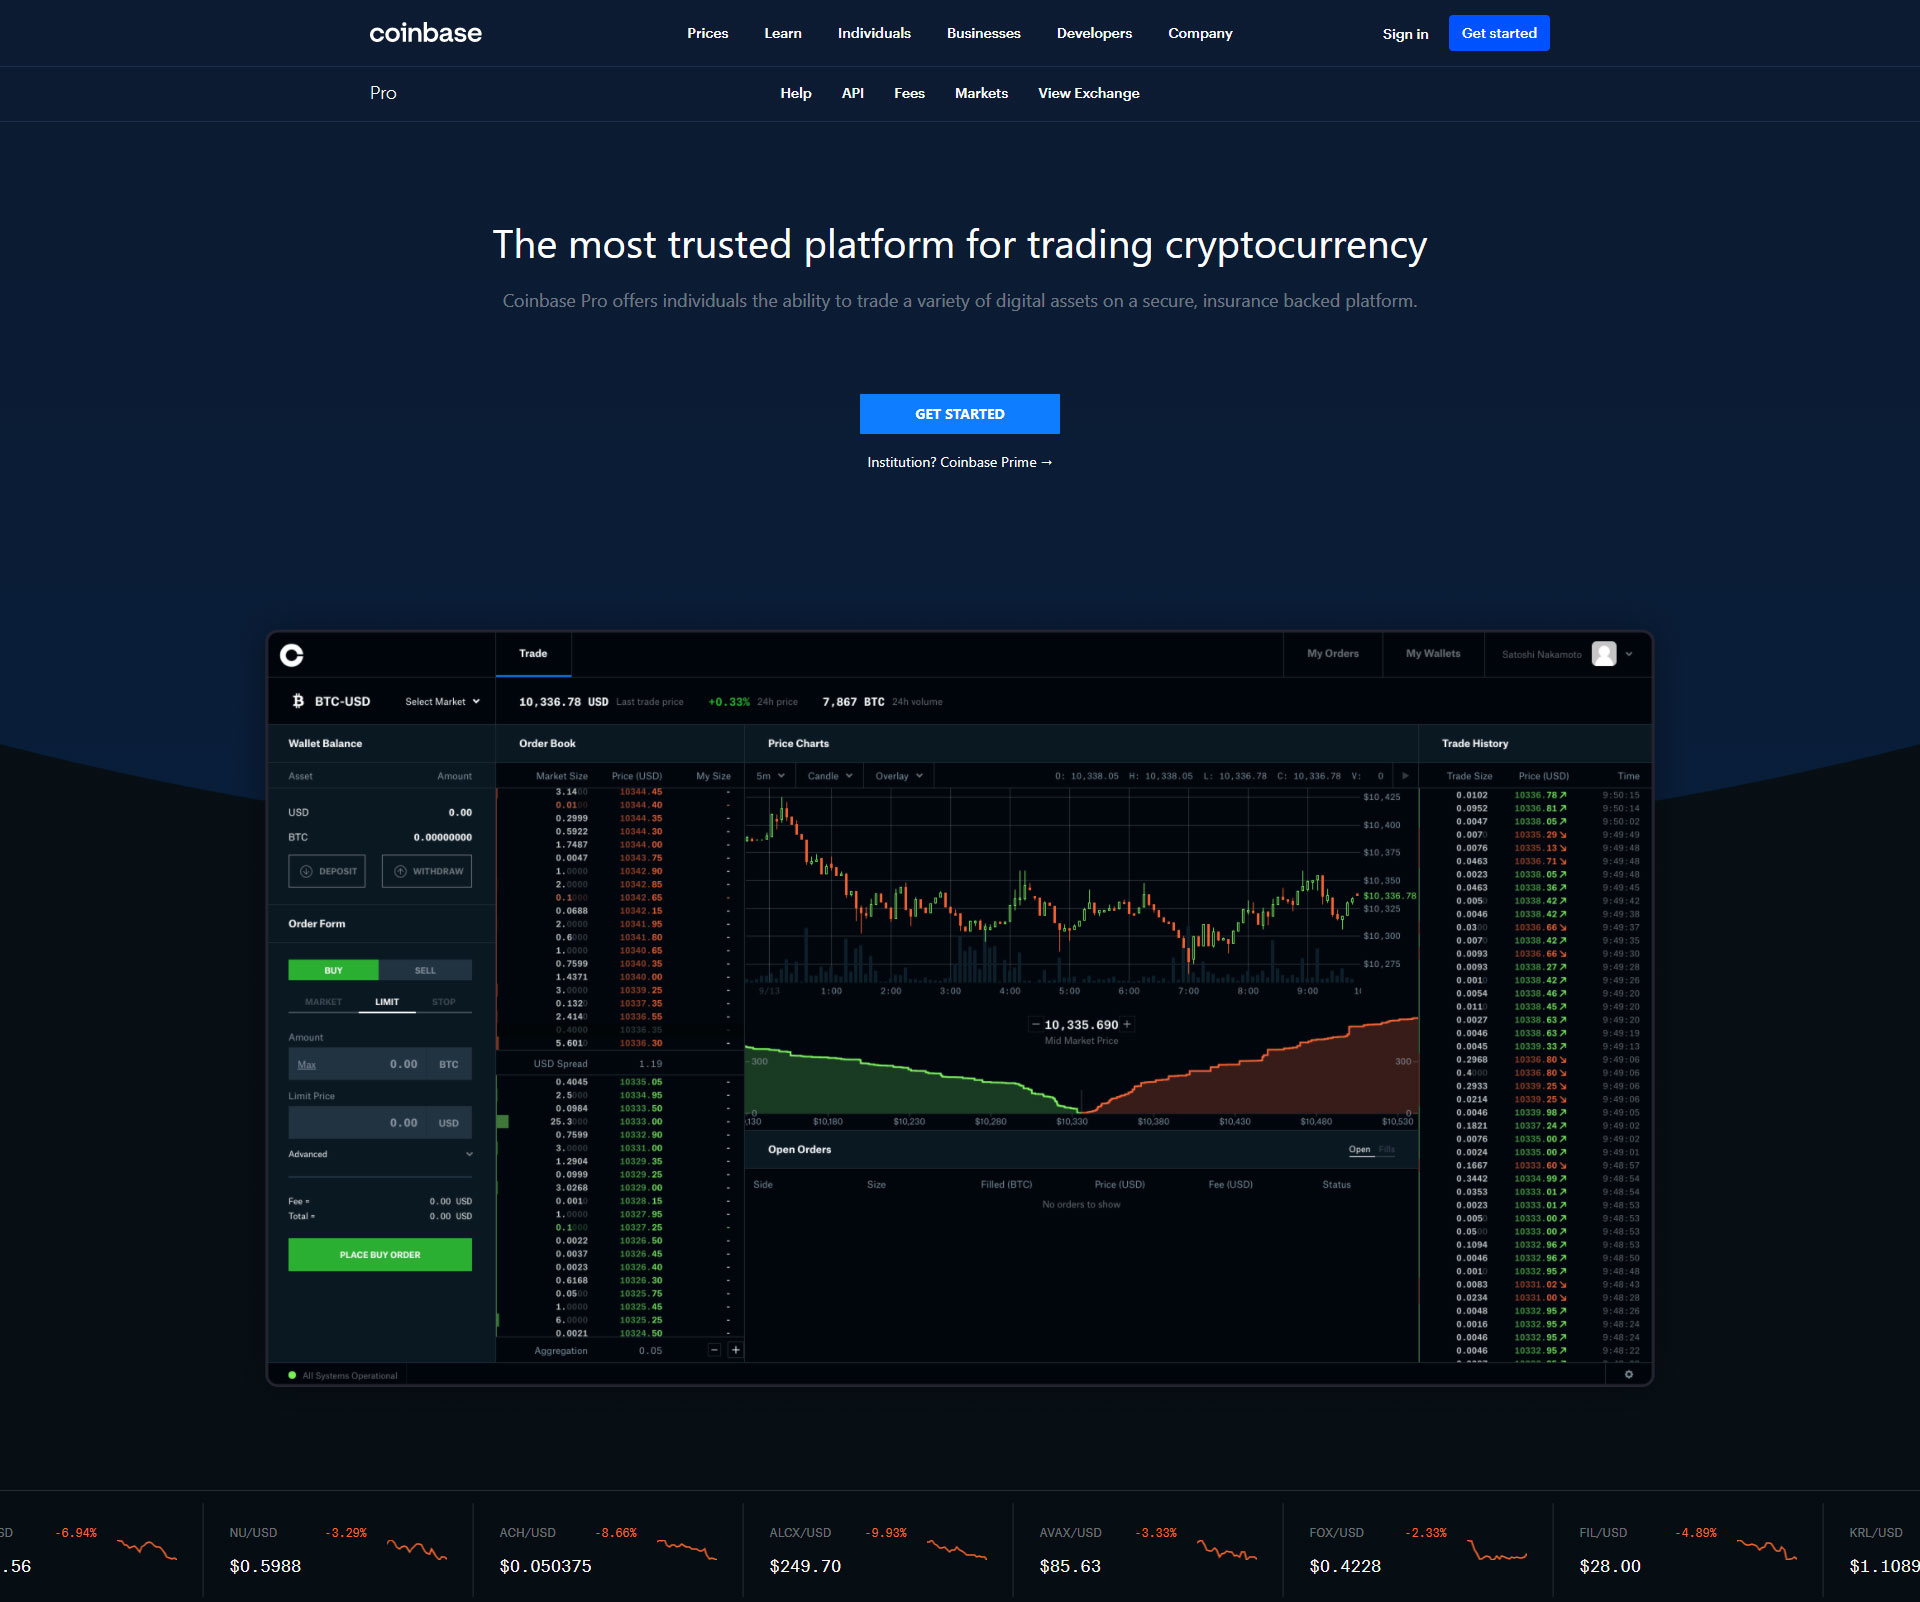Click the Coinbase logo icon
This screenshot has width=1920, height=1602.
(293, 654)
